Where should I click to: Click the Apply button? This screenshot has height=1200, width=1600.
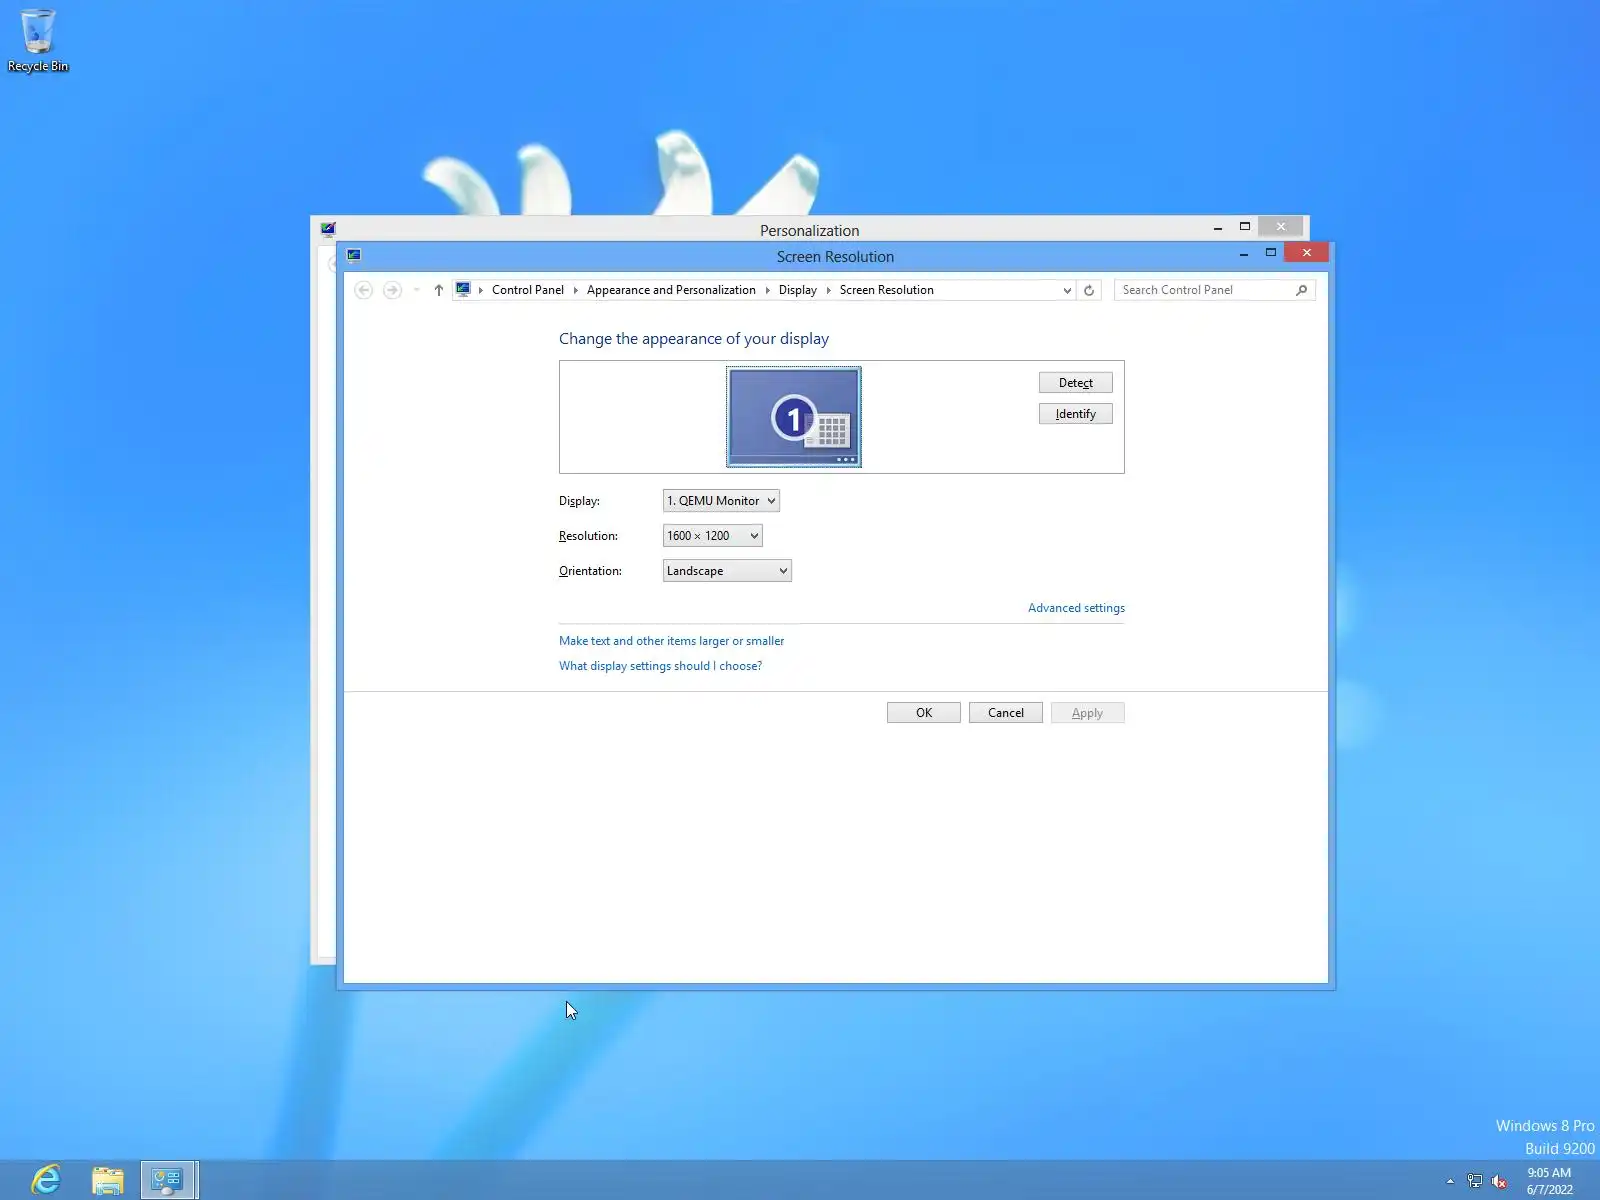pos(1088,713)
